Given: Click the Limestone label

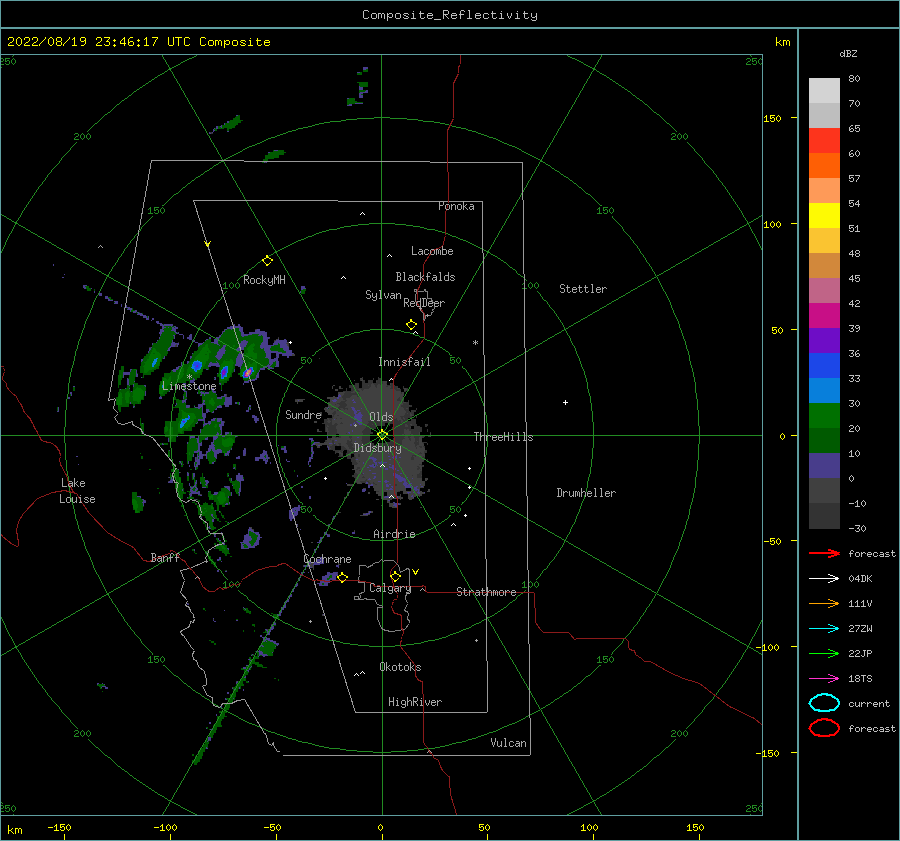Looking at the screenshot, I should [x=189, y=386].
